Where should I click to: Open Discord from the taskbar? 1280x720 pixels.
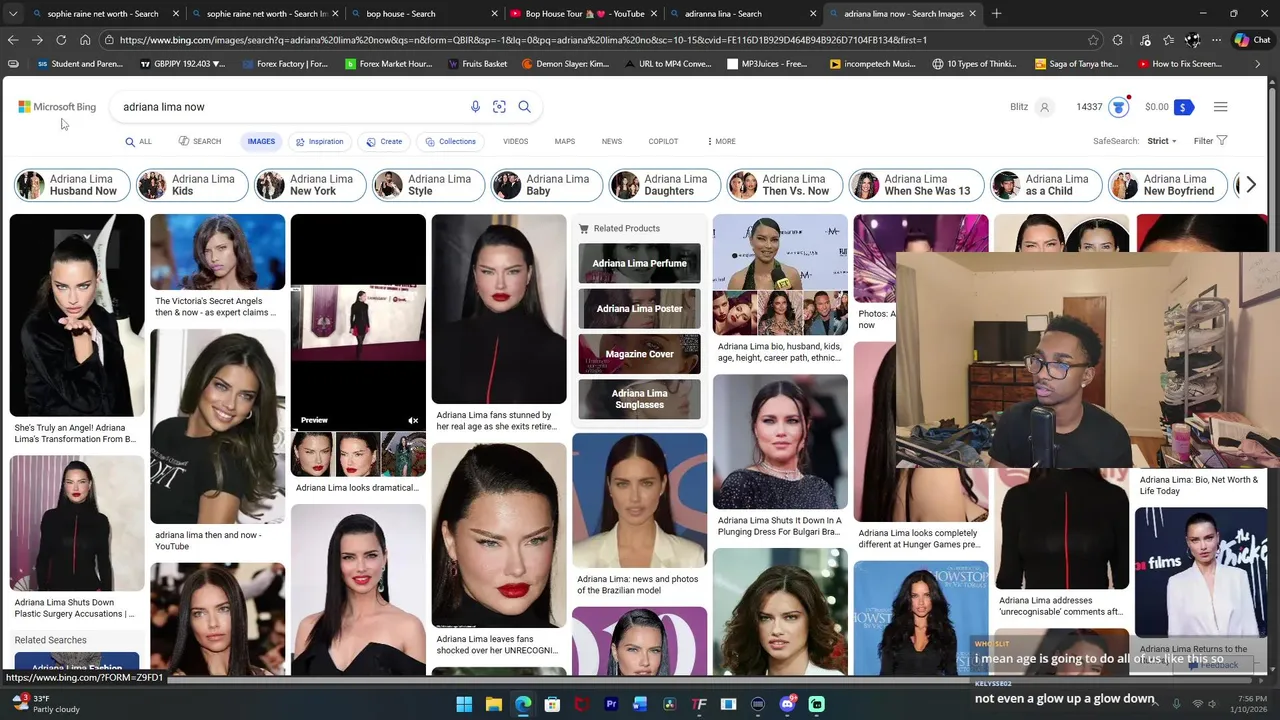click(x=787, y=704)
